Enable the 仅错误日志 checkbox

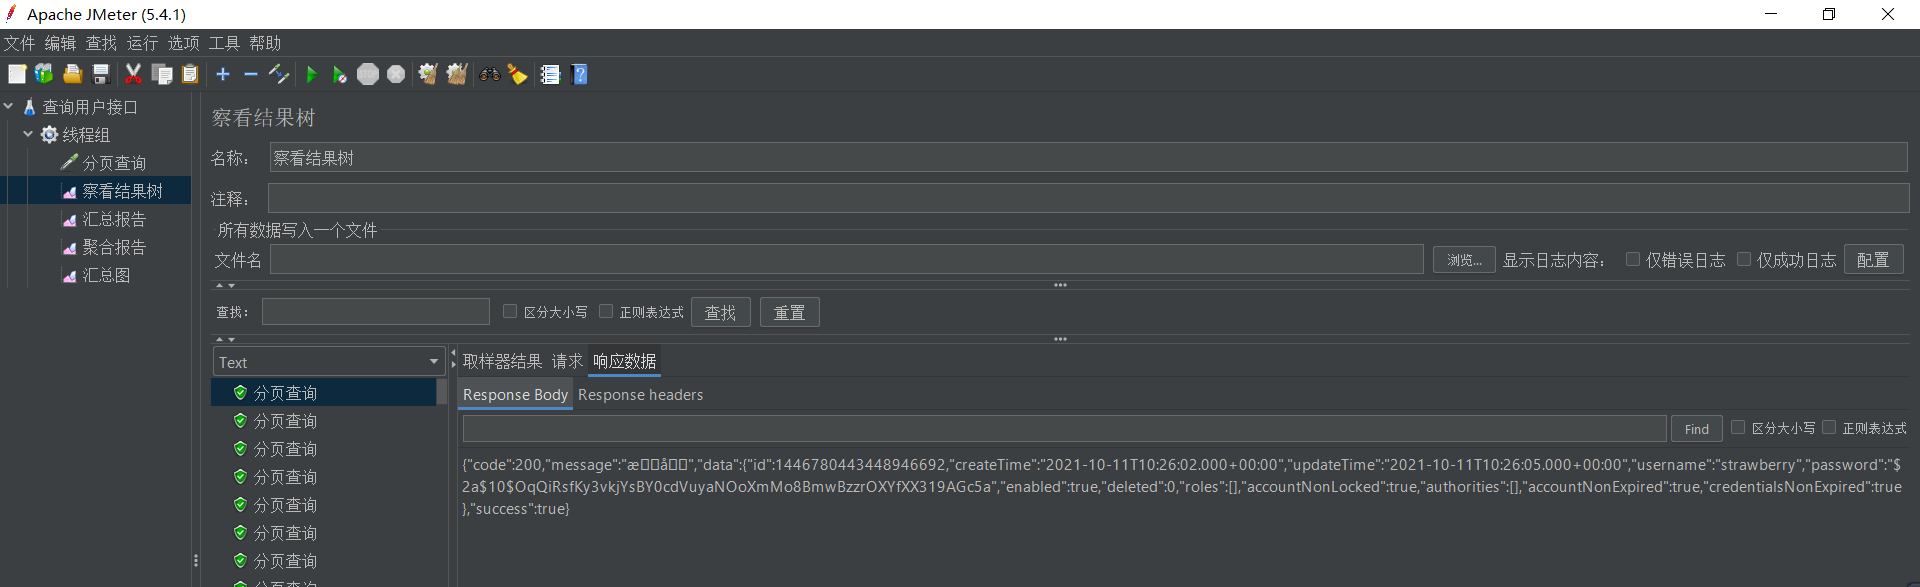click(x=1633, y=259)
